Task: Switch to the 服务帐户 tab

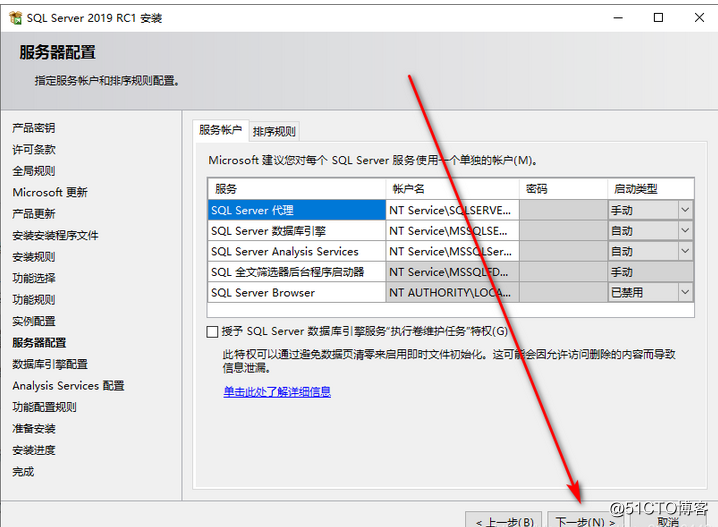Action: (x=221, y=130)
